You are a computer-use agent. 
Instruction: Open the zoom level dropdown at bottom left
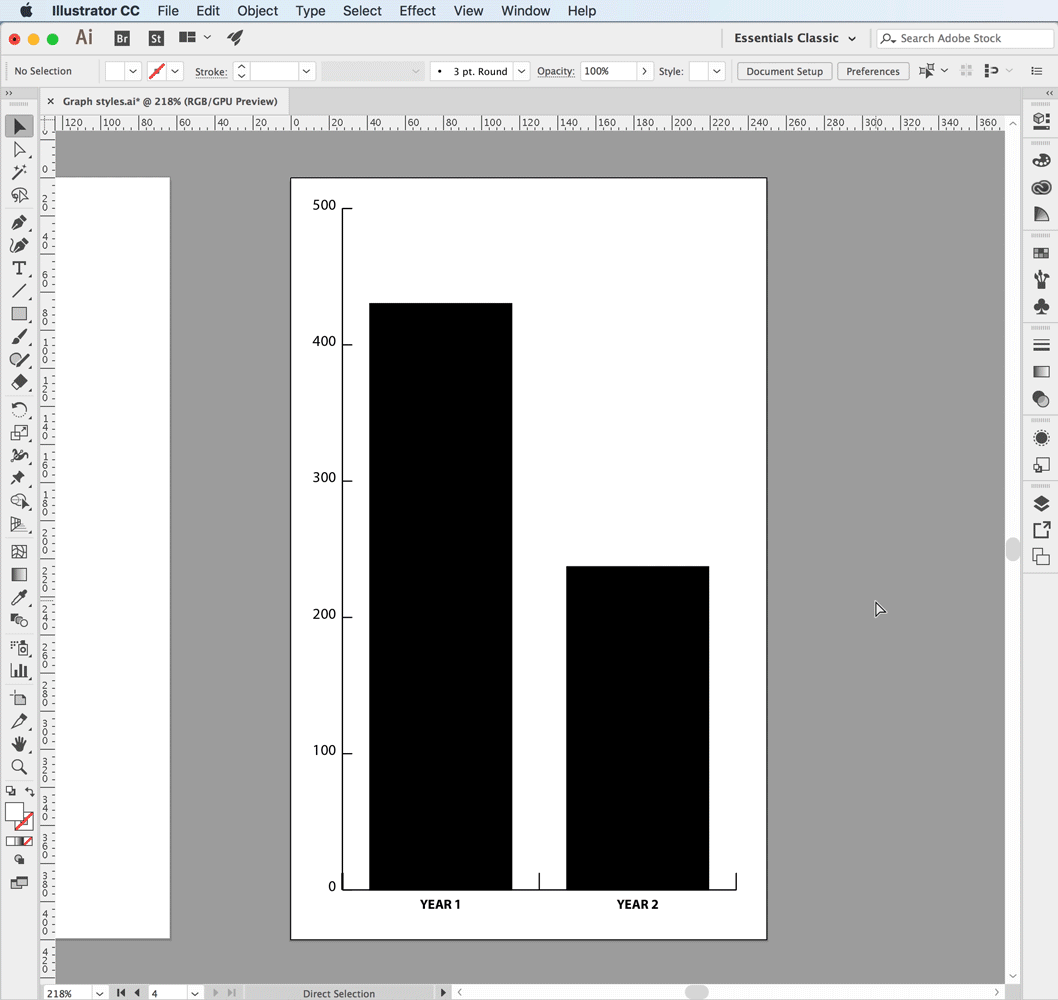(99, 992)
